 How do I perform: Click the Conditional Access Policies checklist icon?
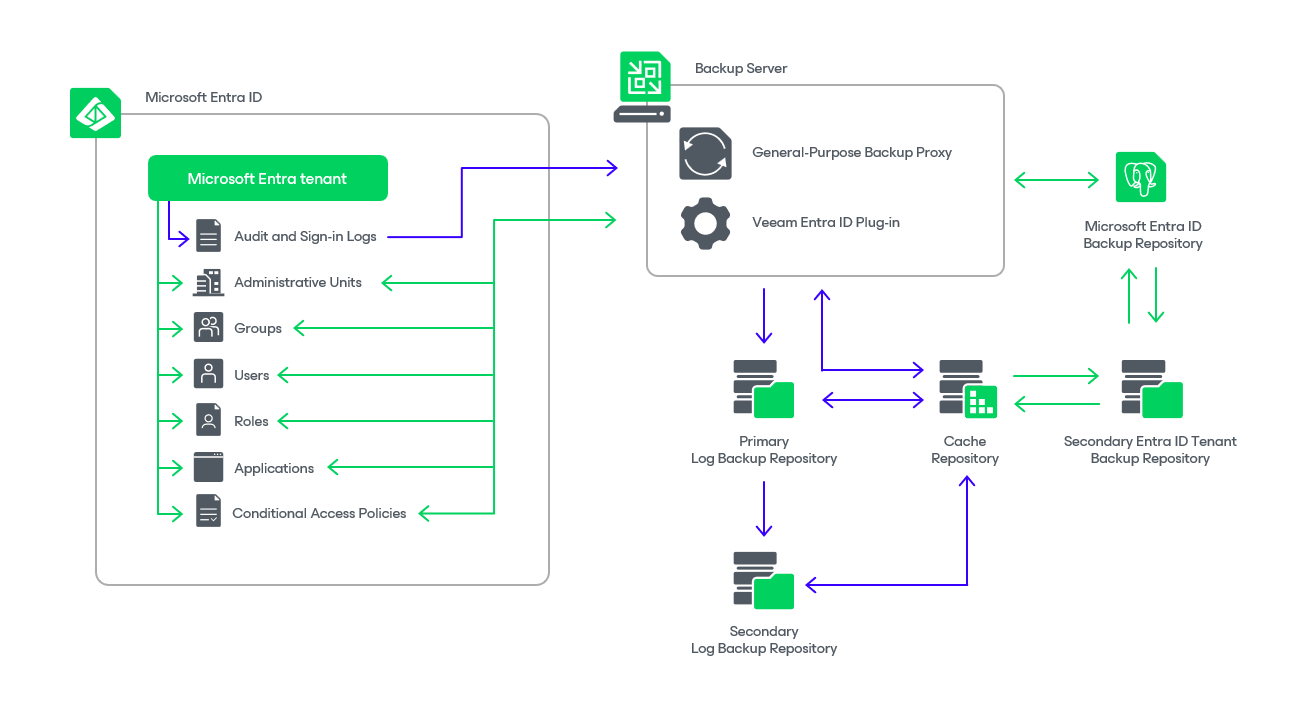click(208, 511)
